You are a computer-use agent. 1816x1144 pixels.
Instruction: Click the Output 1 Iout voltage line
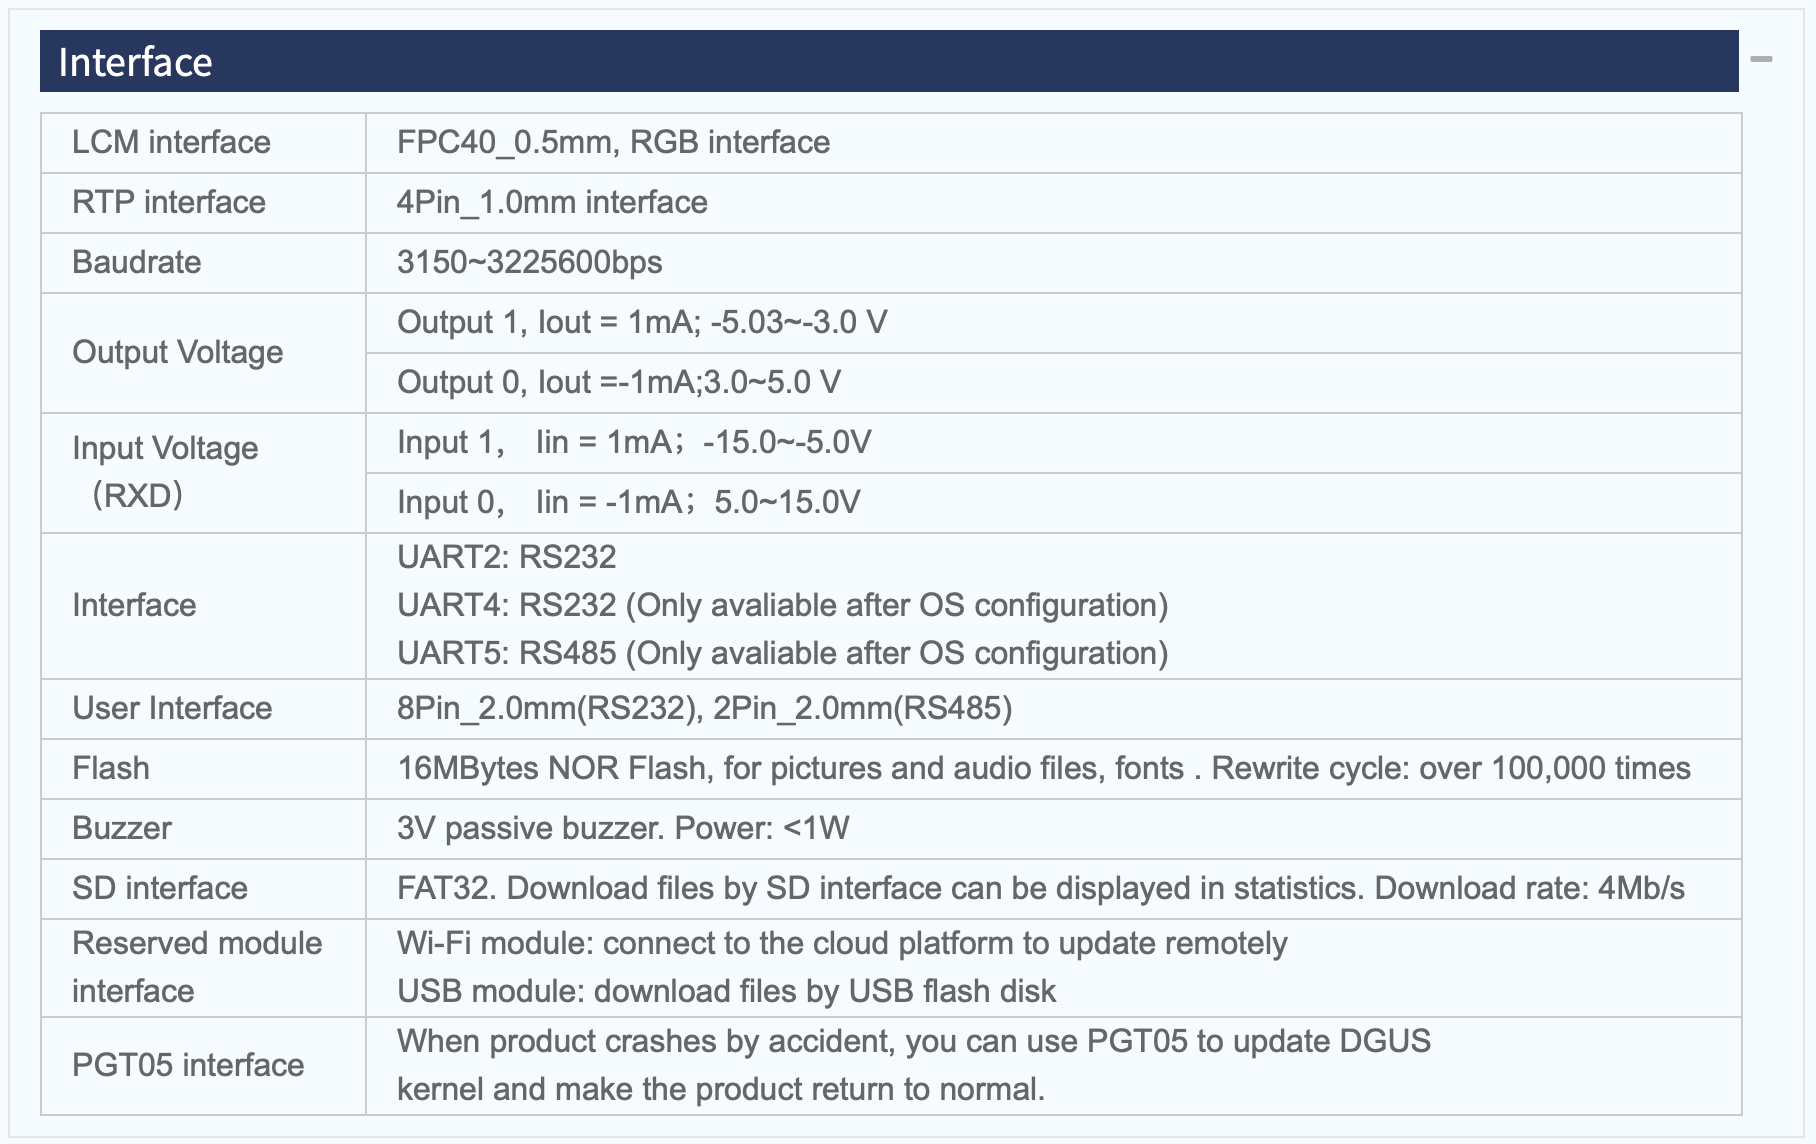[x=642, y=322]
